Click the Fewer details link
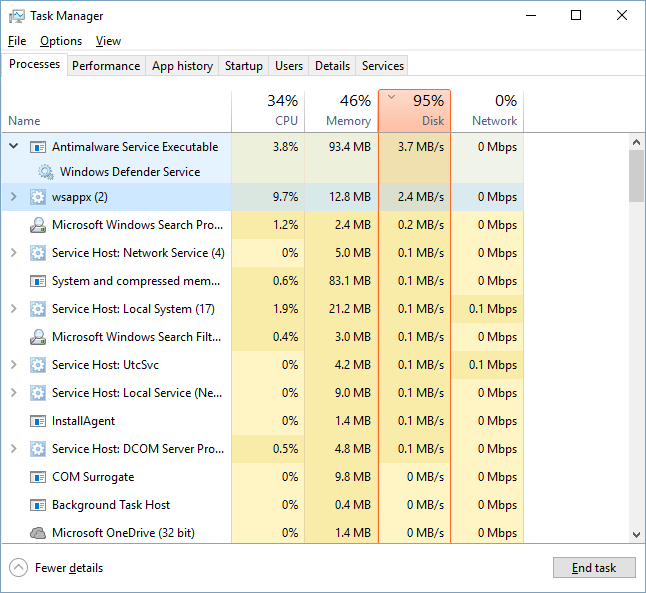The image size is (646, 593). point(69,568)
